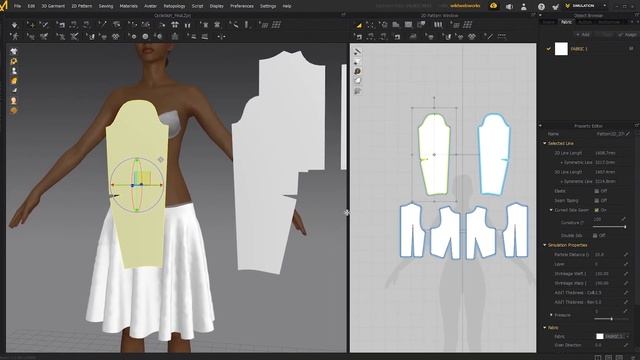Collapse the Property Editor panel arrow
Screen dimensions: 640x360
(x=540, y=126)
